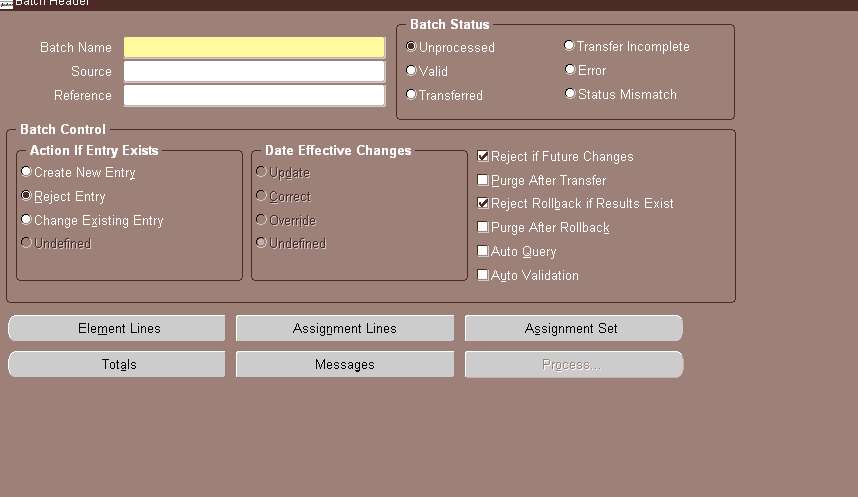Screen dimensions: 858x497
Task: Open the Element Lines window
Action: tap(117, 328)
